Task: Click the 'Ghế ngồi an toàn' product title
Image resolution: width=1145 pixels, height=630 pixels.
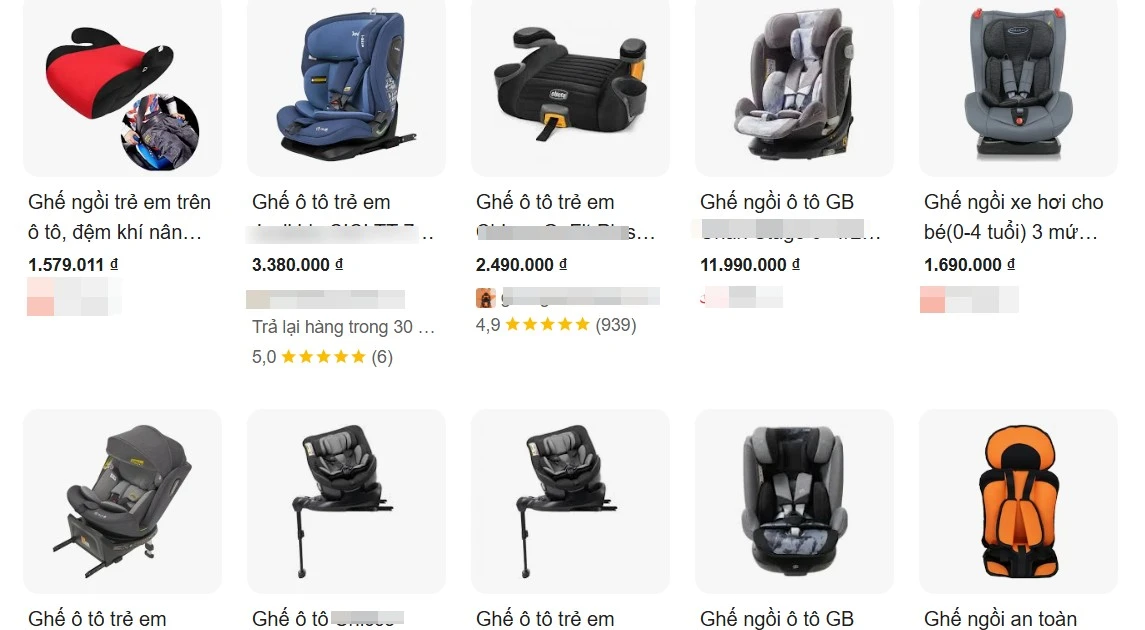Action: pyautogui.click(x=1000, y=619)
